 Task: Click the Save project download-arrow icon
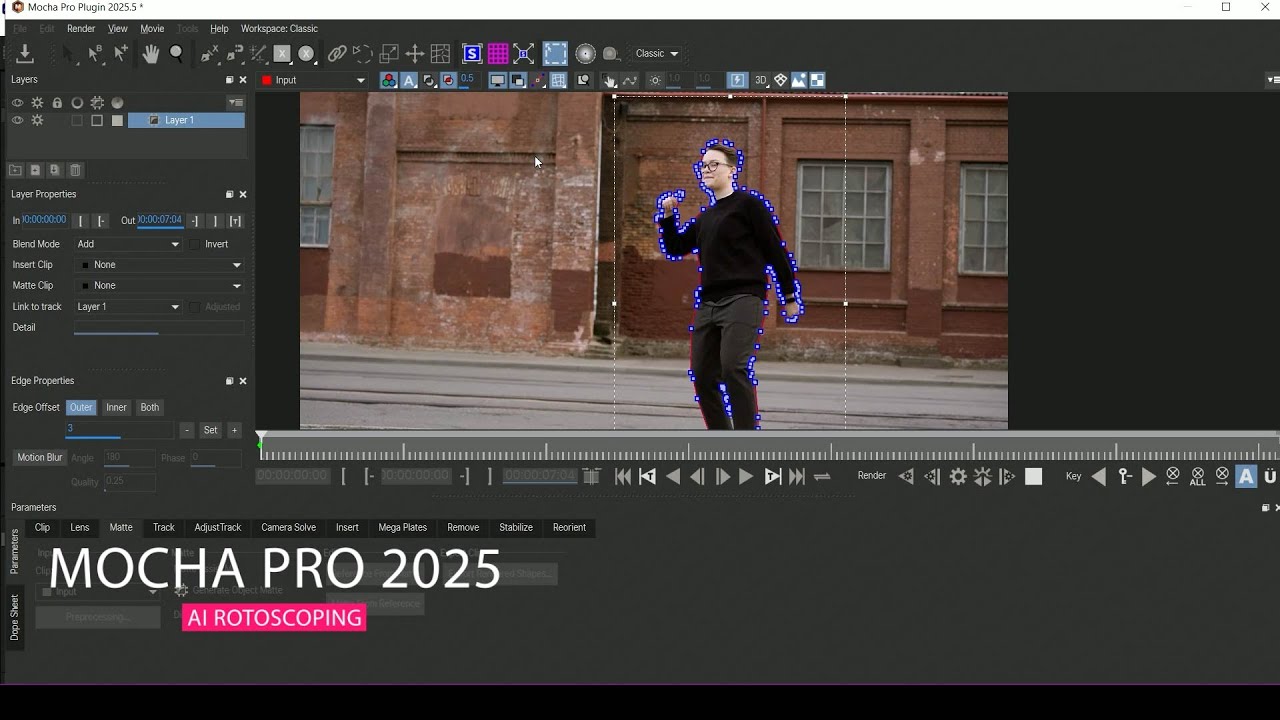25,54
